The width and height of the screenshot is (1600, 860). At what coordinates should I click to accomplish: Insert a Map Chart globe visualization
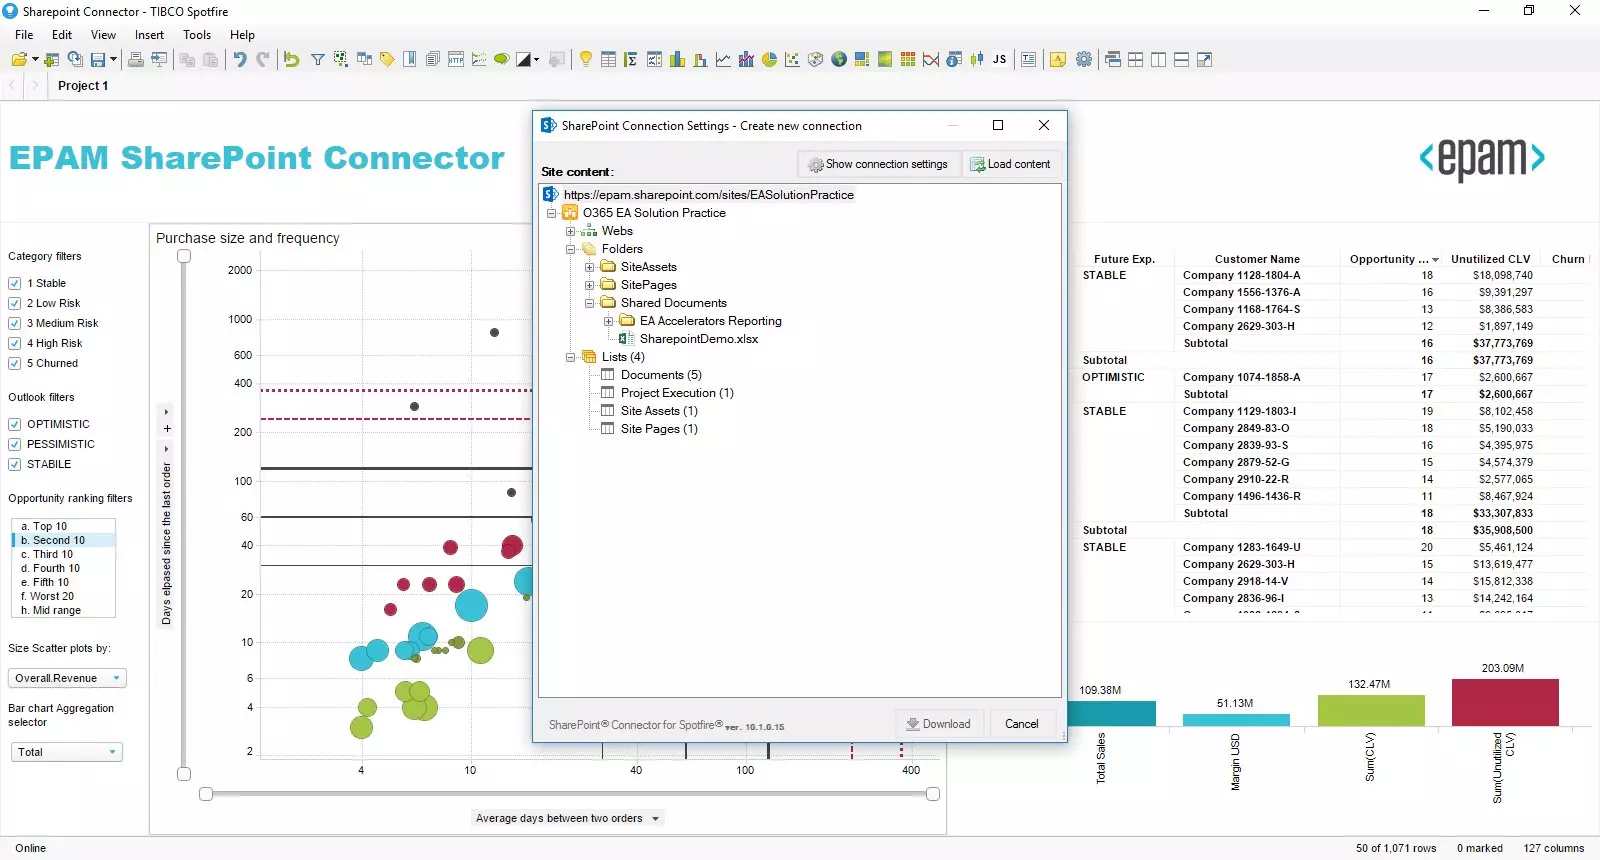838,60
